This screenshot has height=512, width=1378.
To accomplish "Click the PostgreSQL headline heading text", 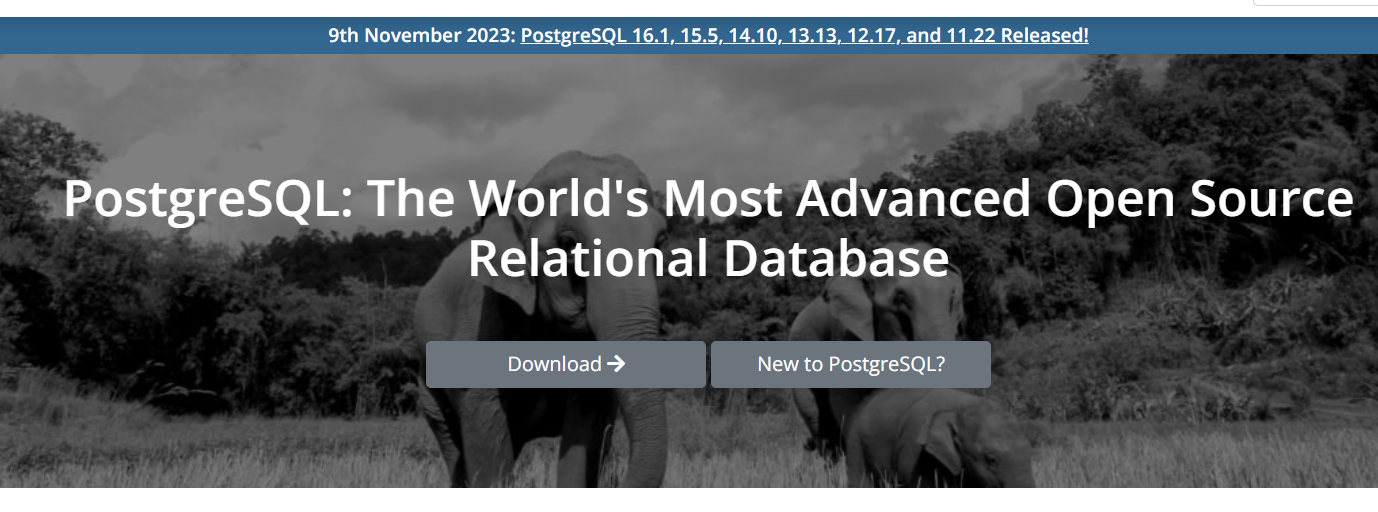I will [708, 228].
